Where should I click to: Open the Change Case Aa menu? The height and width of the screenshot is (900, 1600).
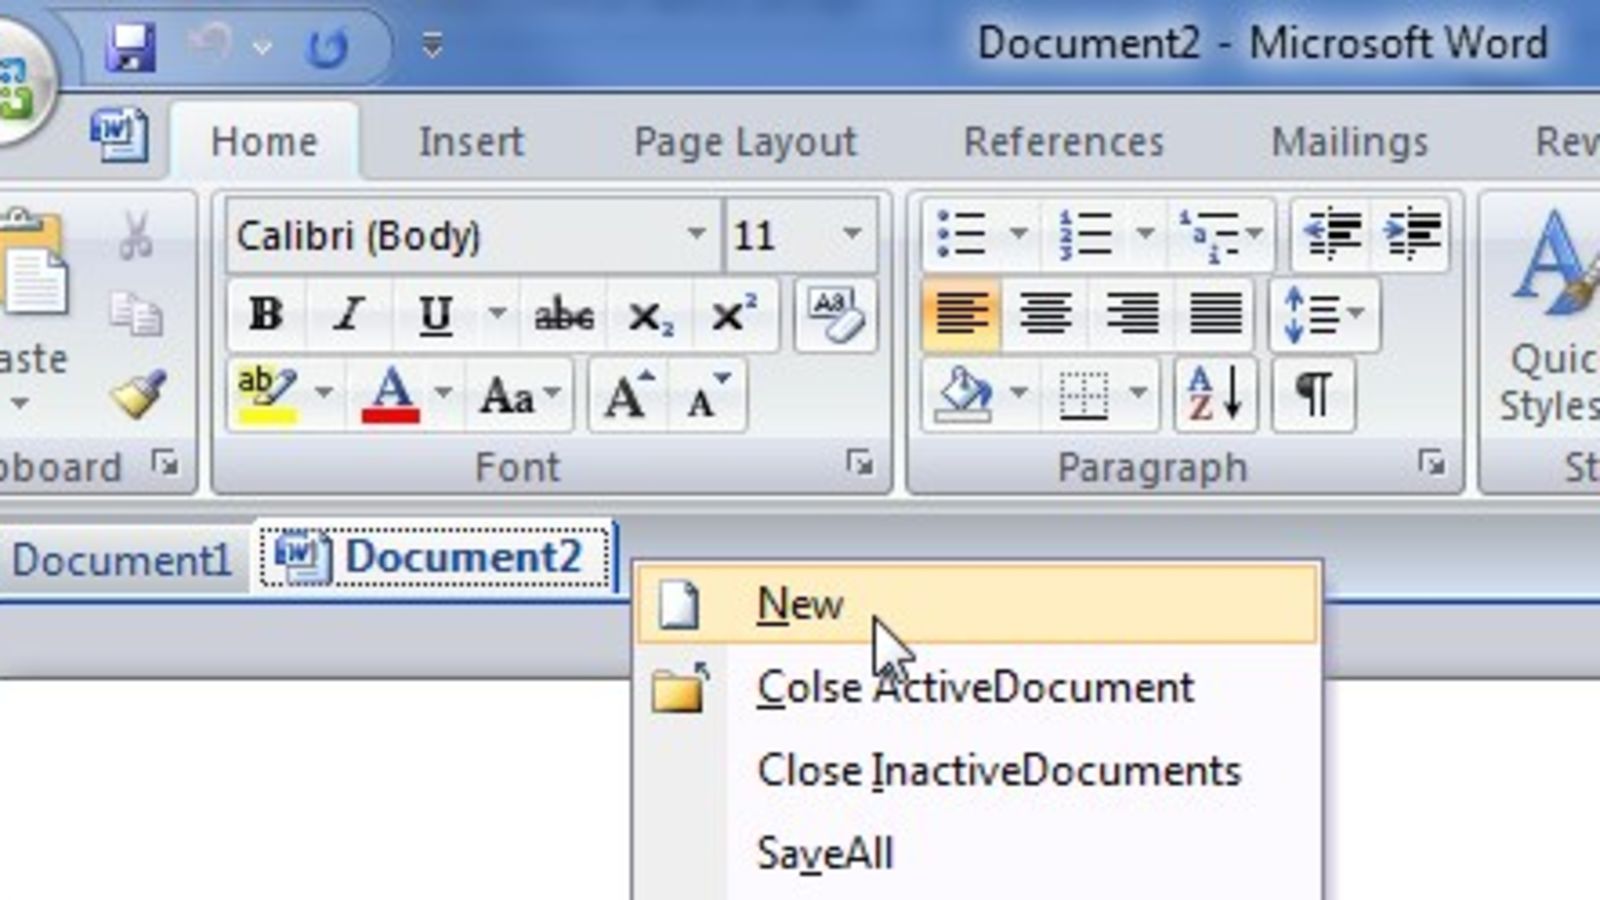pos(519,396)
